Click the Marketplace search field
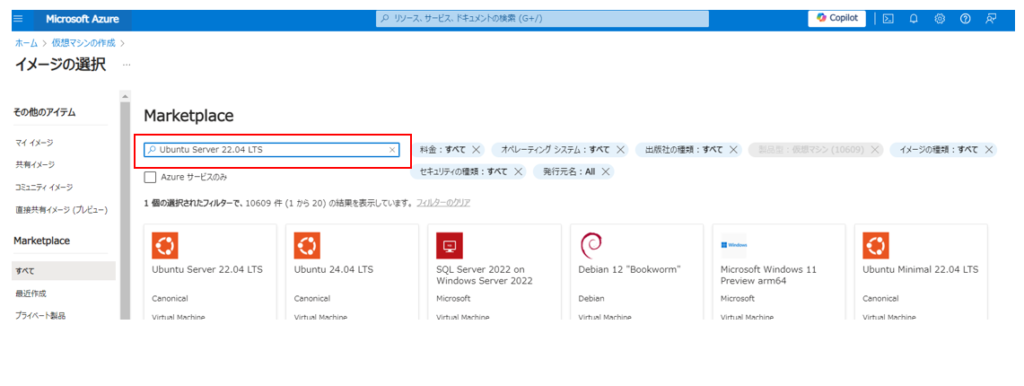Image resolution: width=1024 pixels, height=386 pixels. [272, 150]
